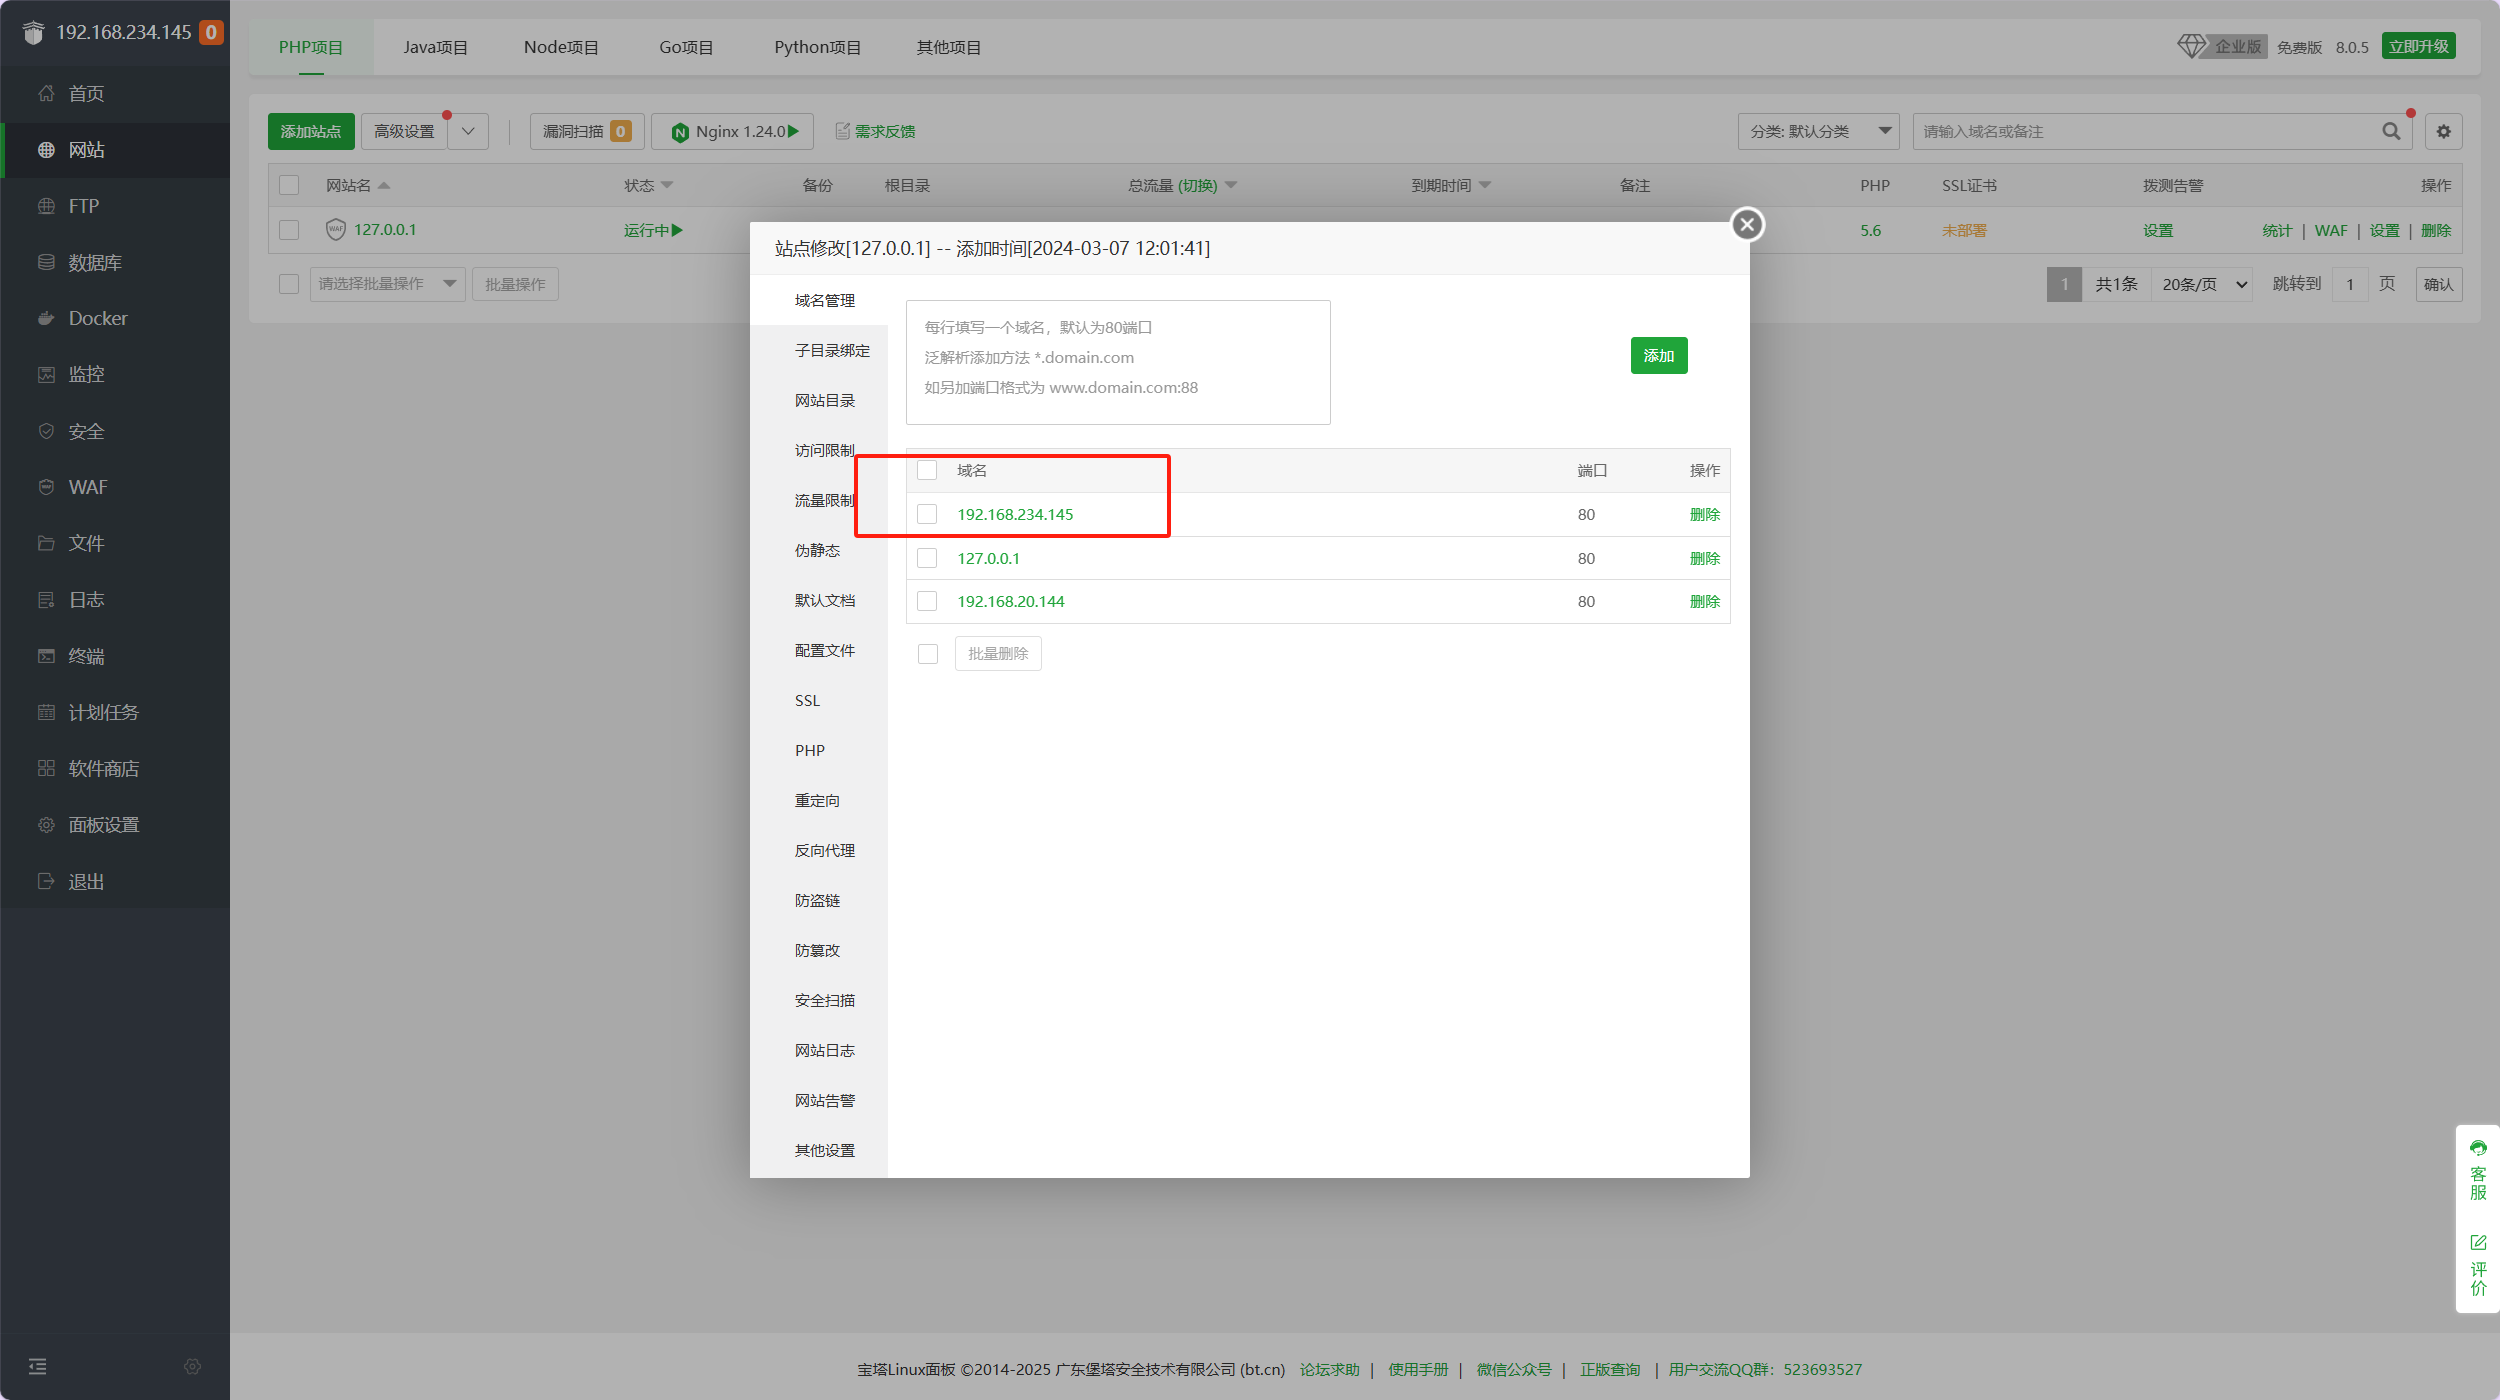The height and width of the screenshot is (1400, 2500).
Task: Click the Docker whale icon in sidebar
Action: [46, 318]
